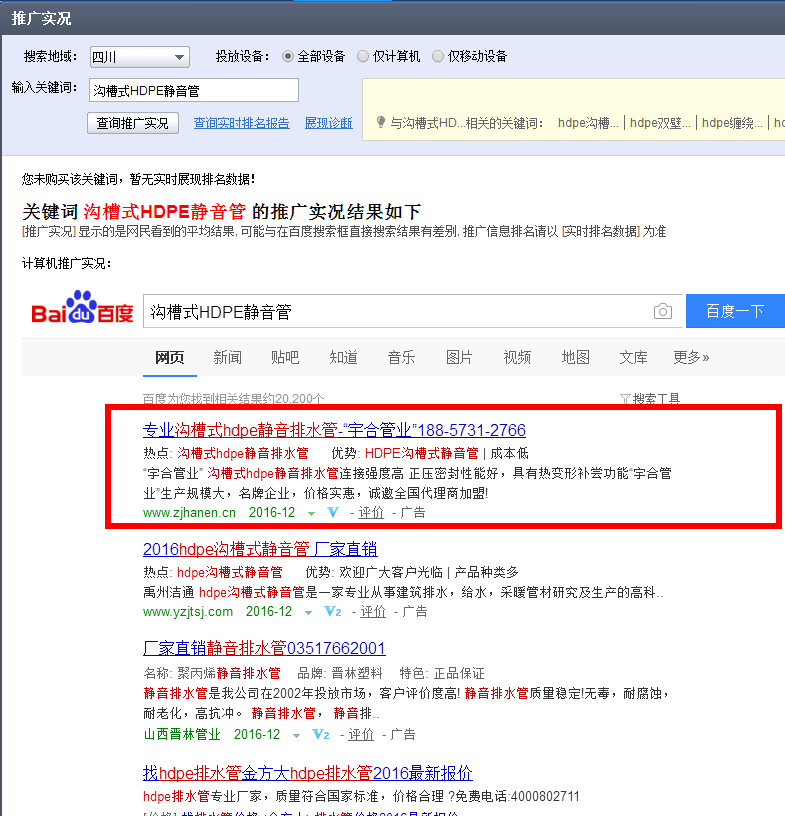This screenshot has width=785, height=816.
Task: Switch to the 网页 tab
Action: tap(170, 357)
